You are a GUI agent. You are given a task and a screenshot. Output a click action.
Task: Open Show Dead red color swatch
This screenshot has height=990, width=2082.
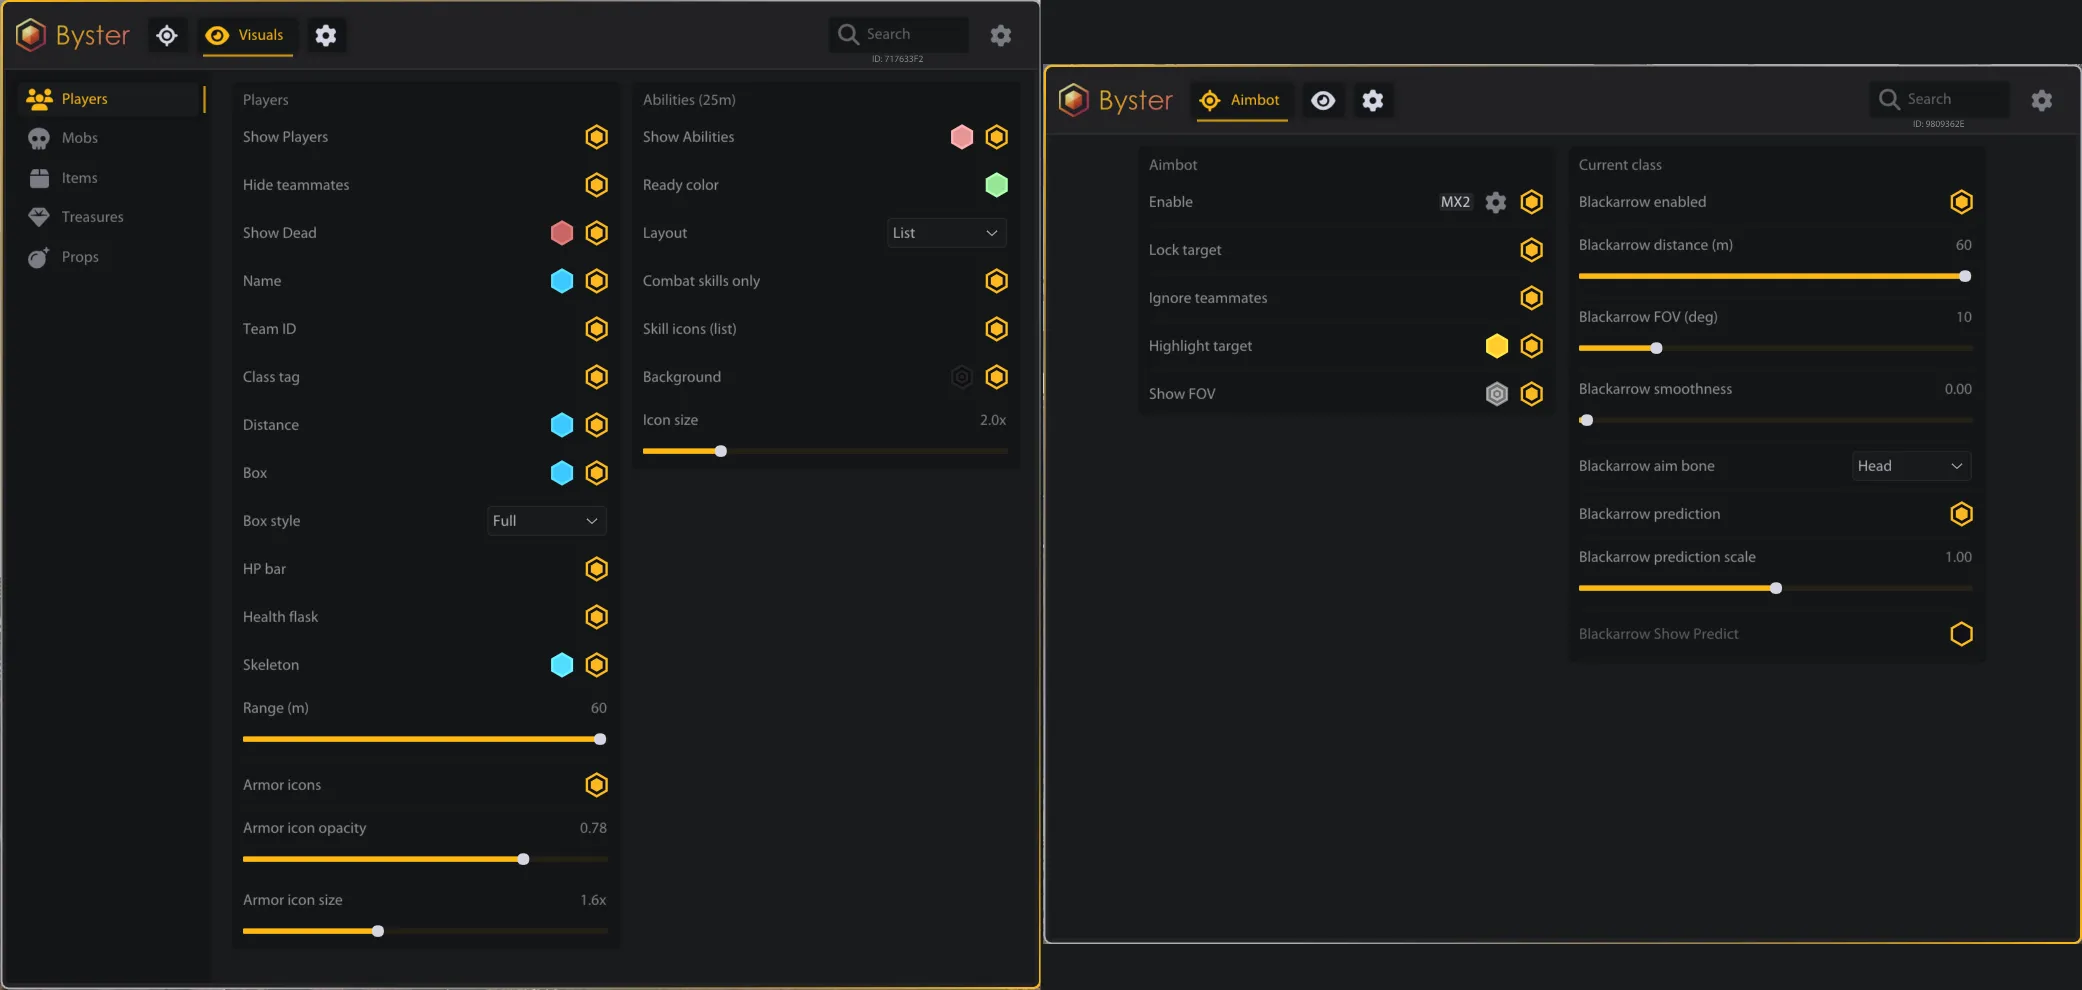point(562,233)
